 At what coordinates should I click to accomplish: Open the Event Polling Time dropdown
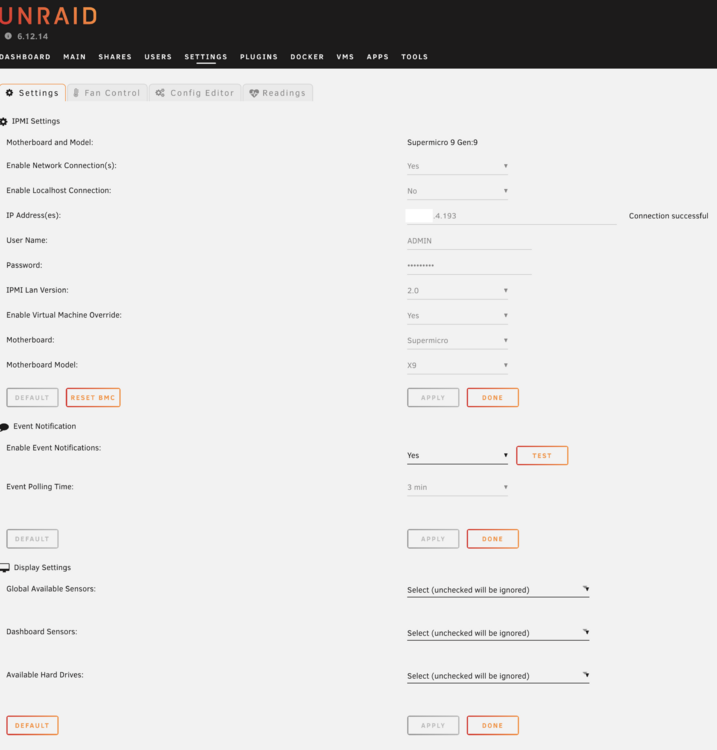pos(457,487)
